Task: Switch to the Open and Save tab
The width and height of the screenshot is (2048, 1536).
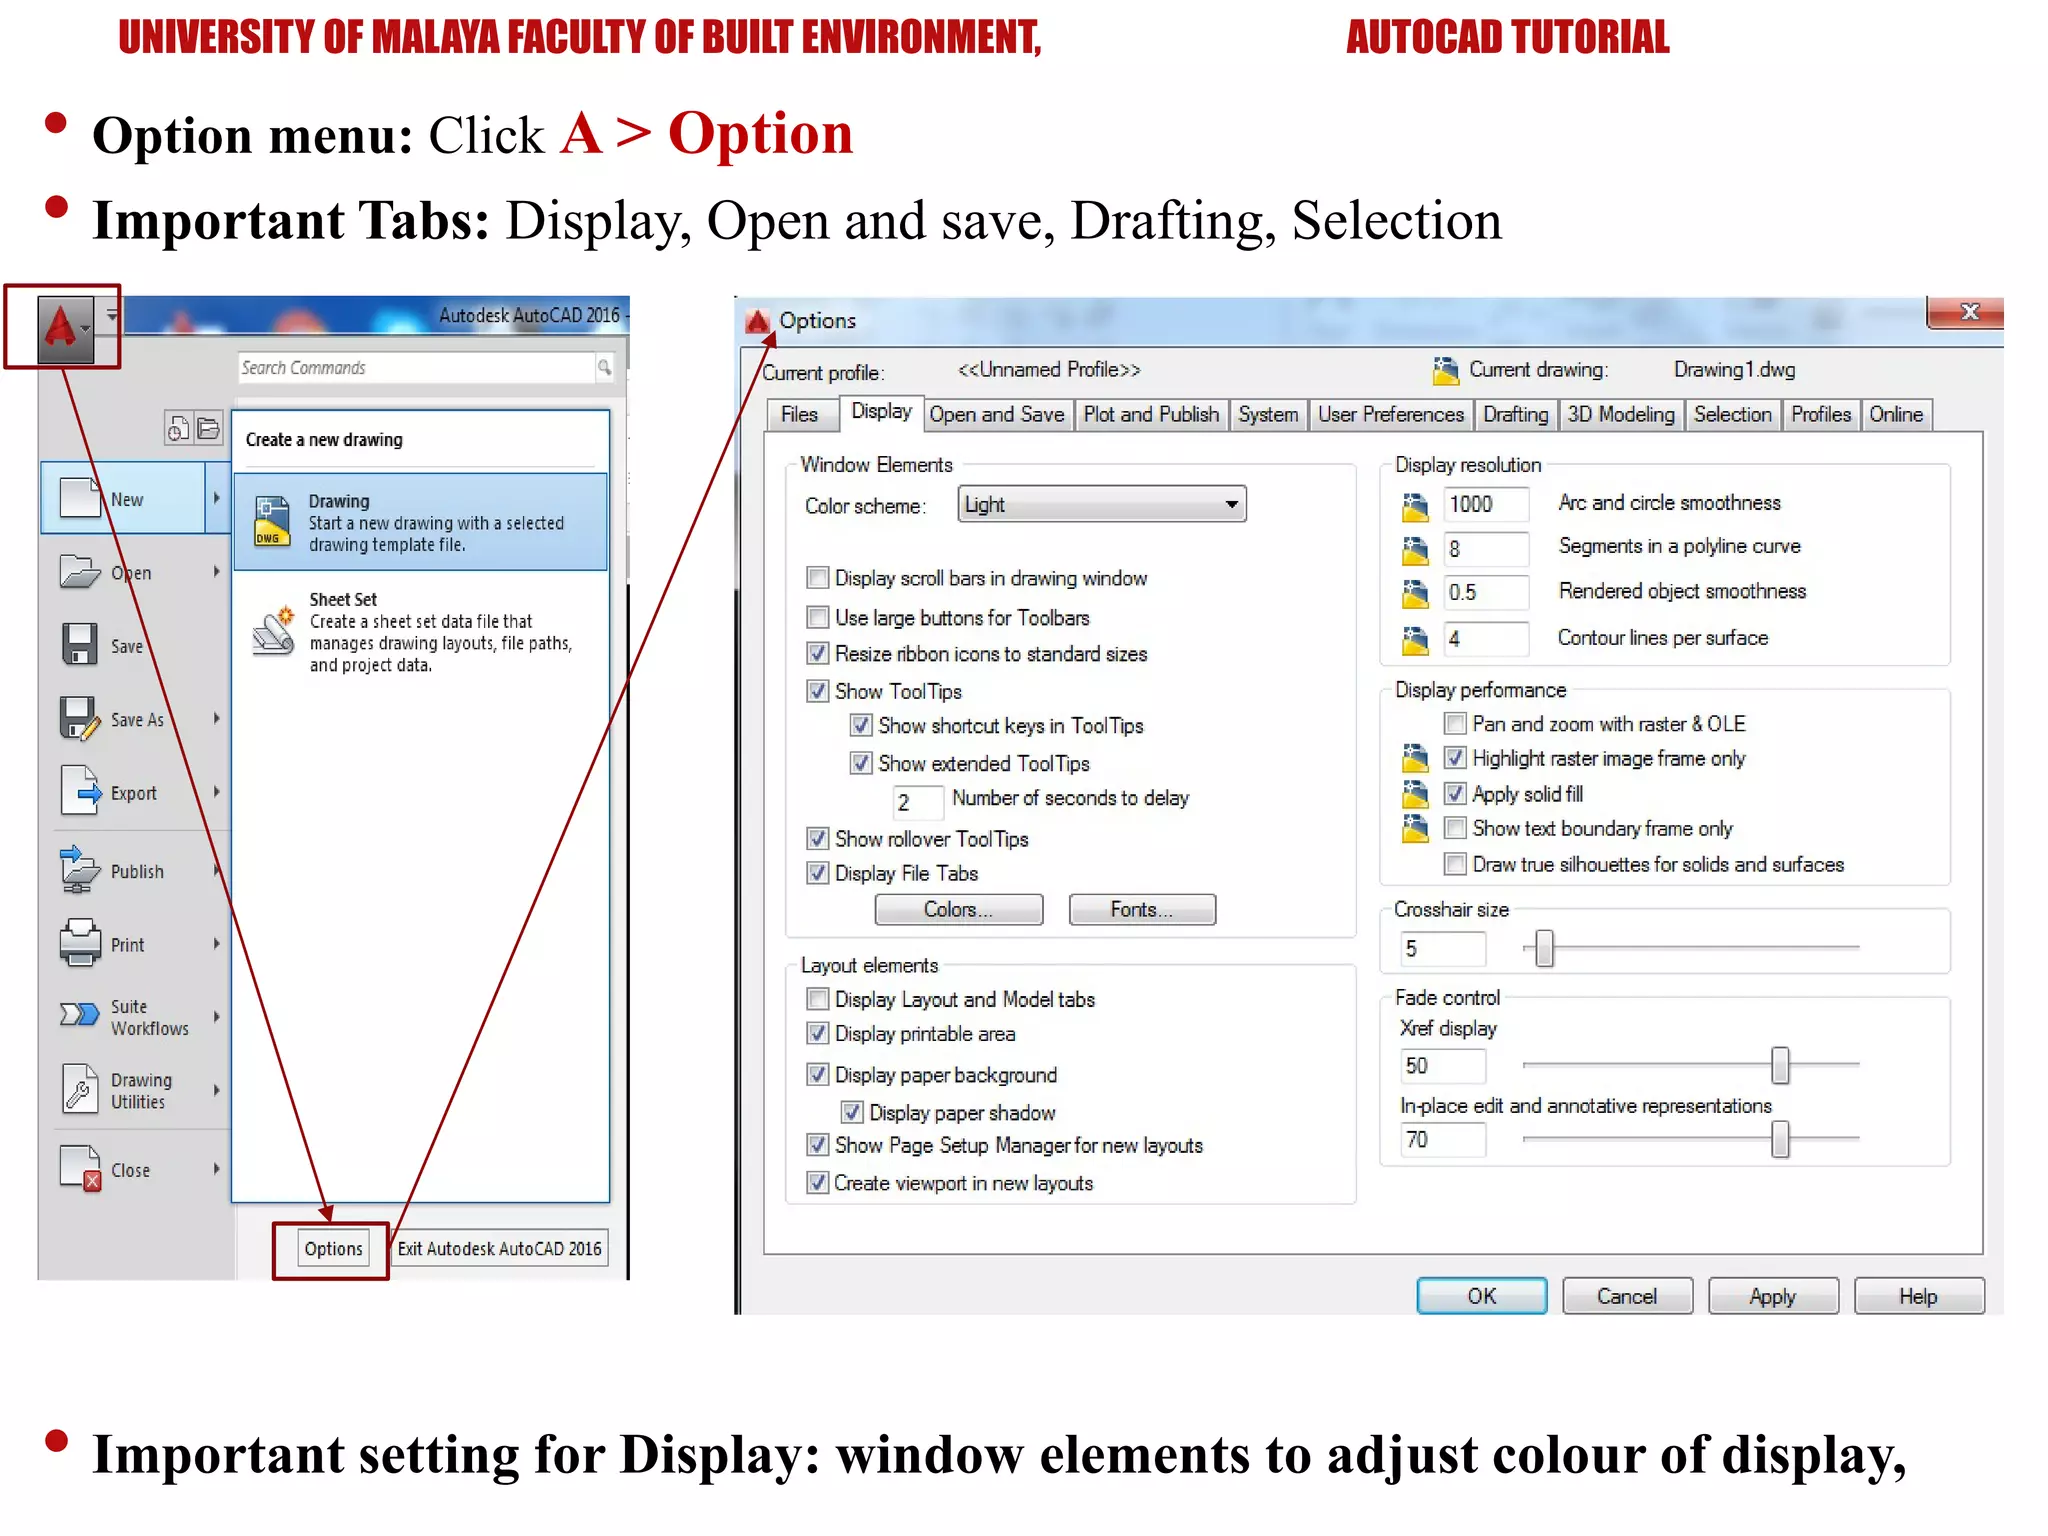Action: pos(996,415)
